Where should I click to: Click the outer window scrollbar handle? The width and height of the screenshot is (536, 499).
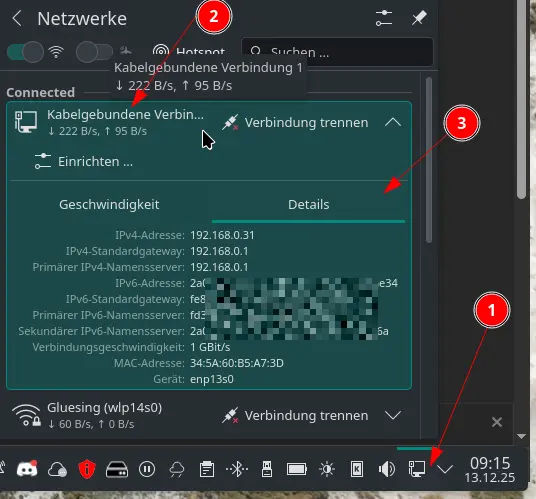pyautogui.click(x=521, y=99)
